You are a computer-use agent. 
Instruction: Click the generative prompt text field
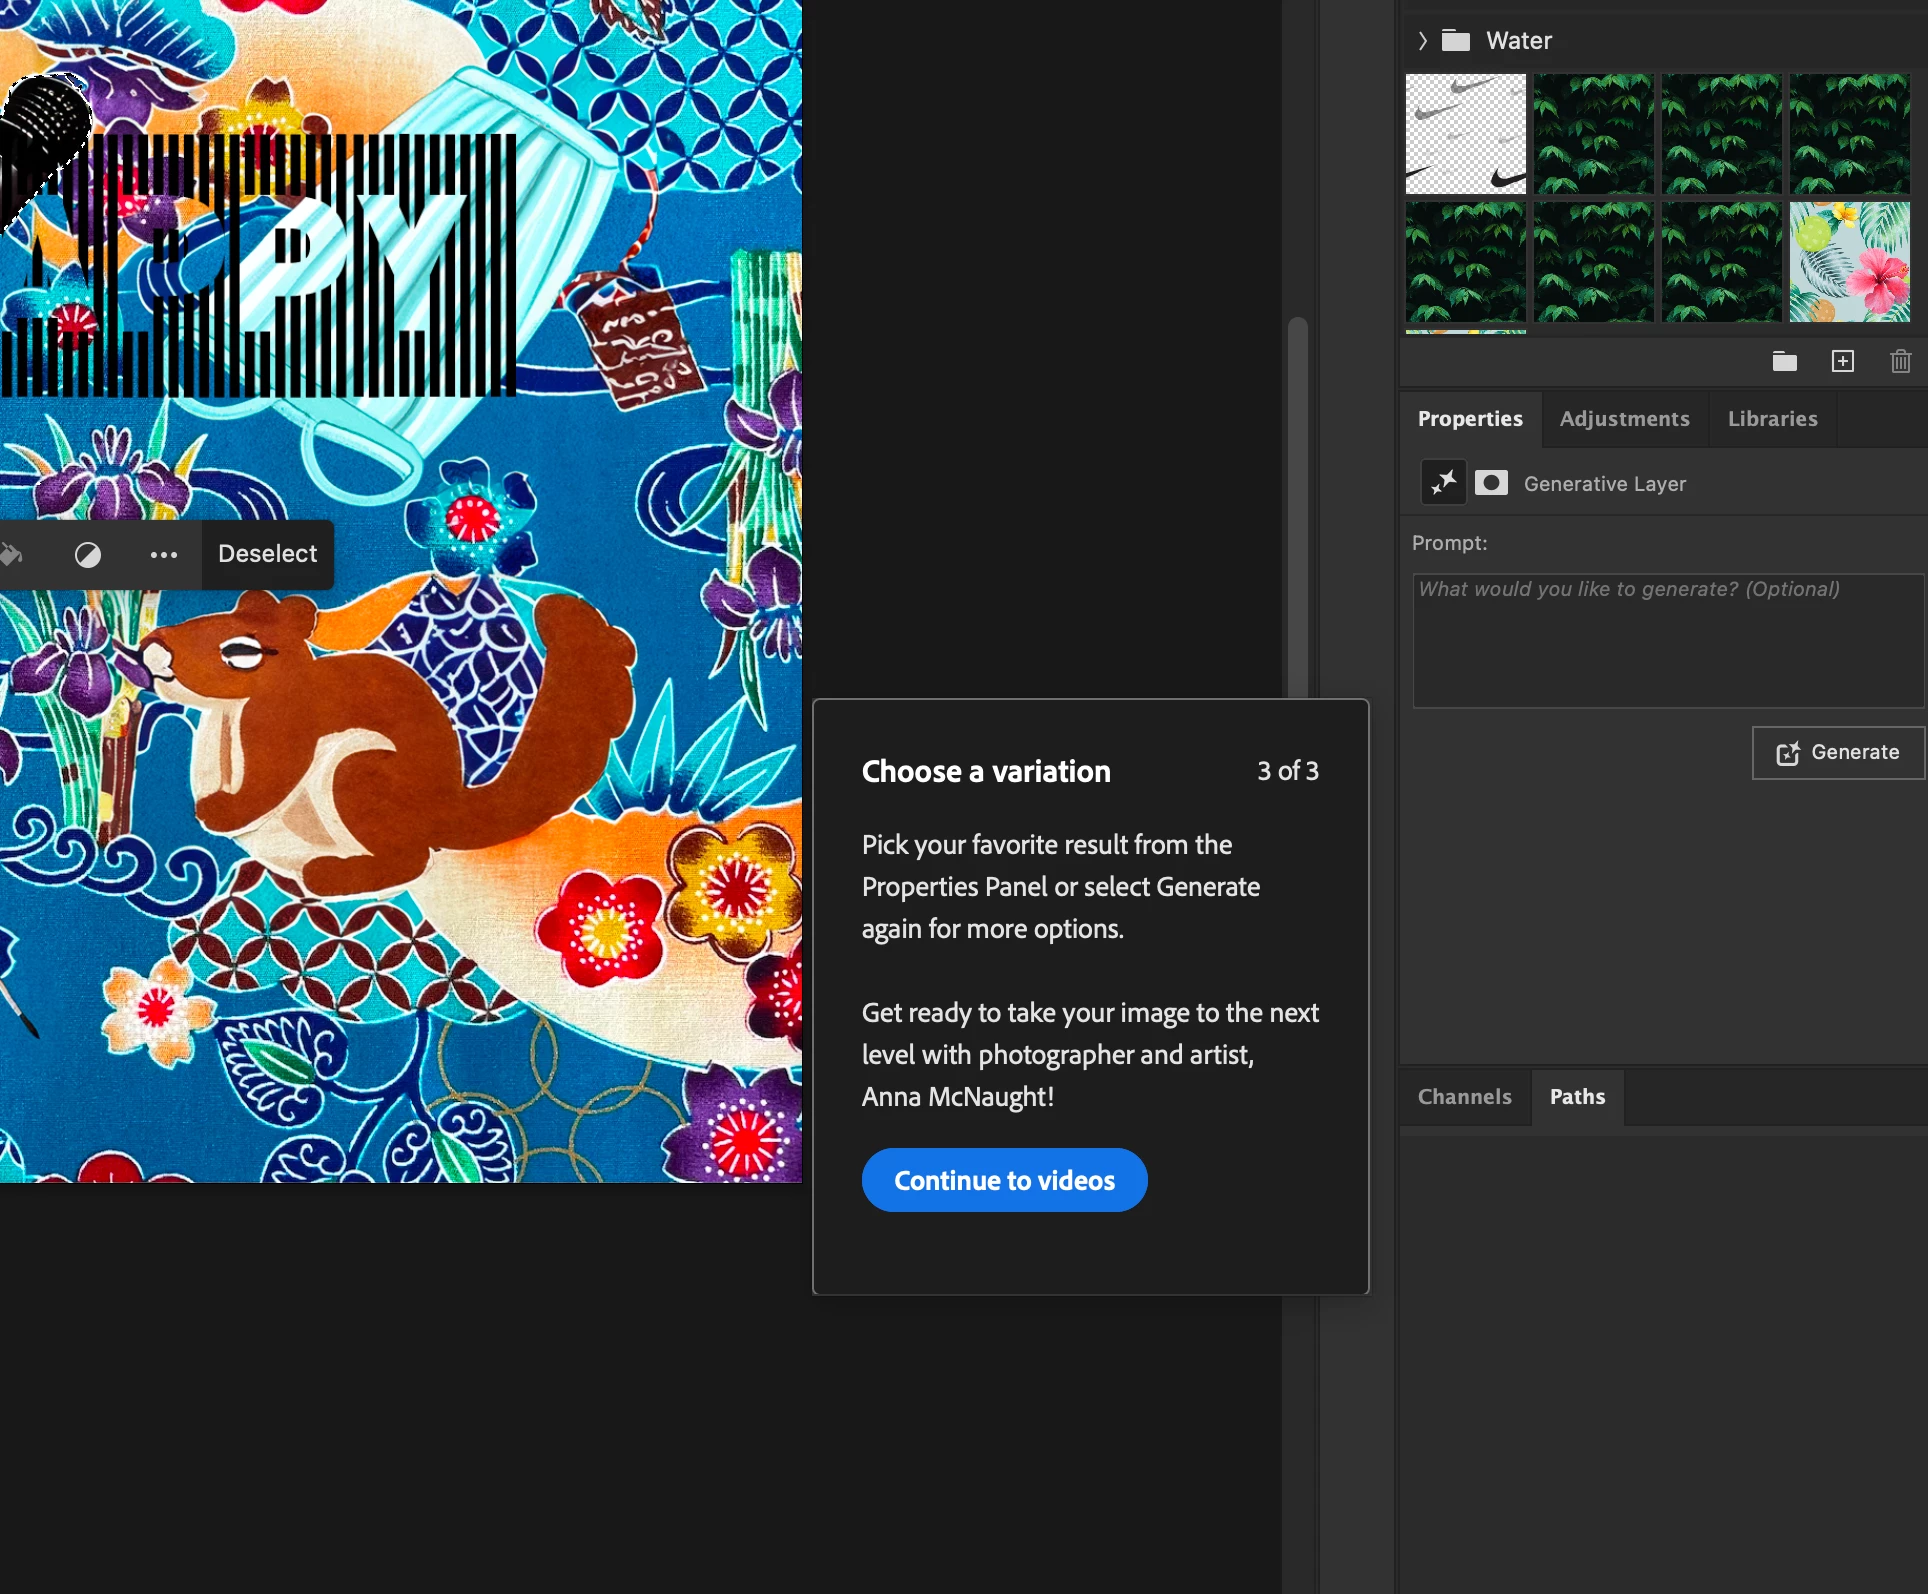[1667, 640]
